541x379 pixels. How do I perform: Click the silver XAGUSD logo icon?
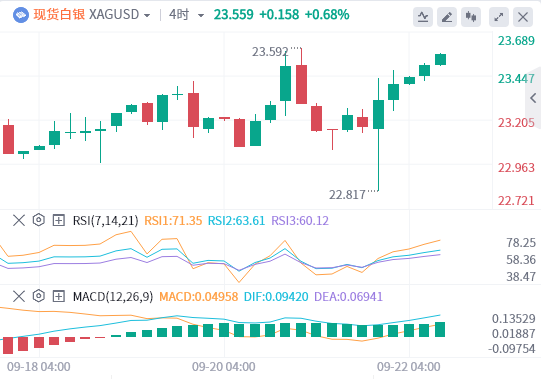coord(21,15)
